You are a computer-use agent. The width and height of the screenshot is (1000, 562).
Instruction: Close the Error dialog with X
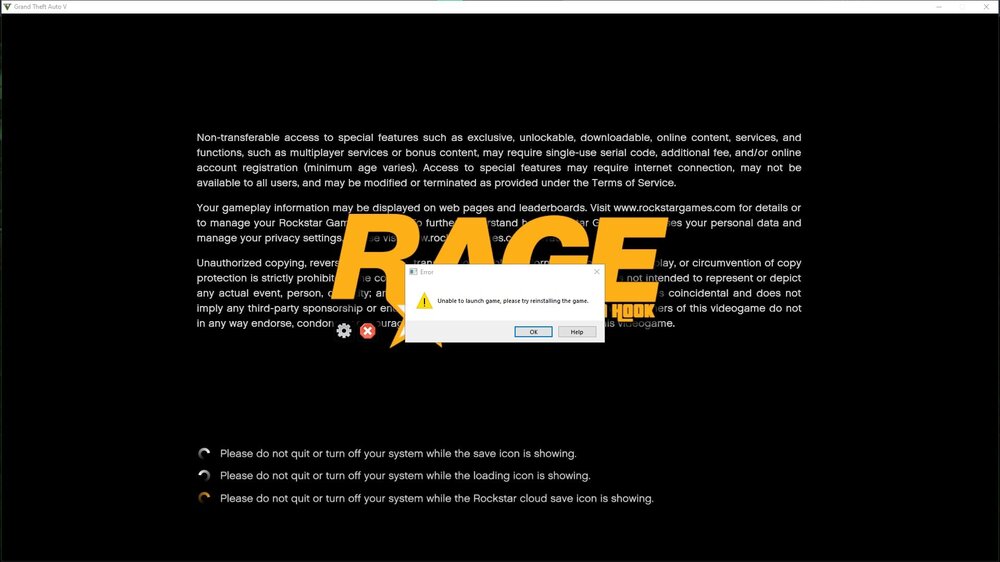[x=596, y=272]
